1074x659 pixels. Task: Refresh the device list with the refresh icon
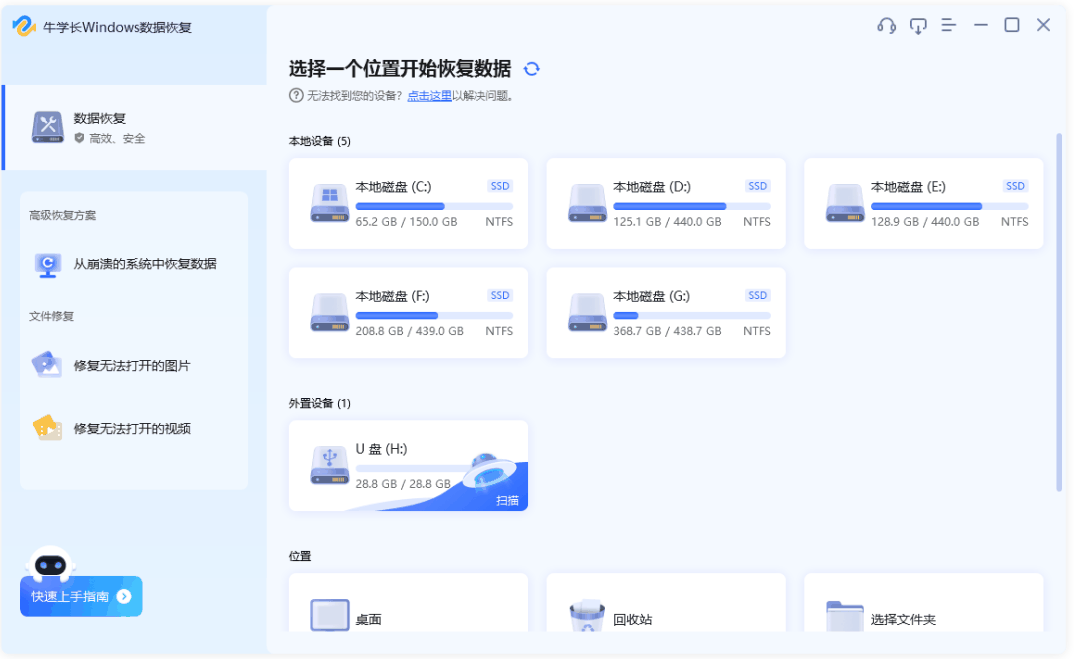point(532,70)
